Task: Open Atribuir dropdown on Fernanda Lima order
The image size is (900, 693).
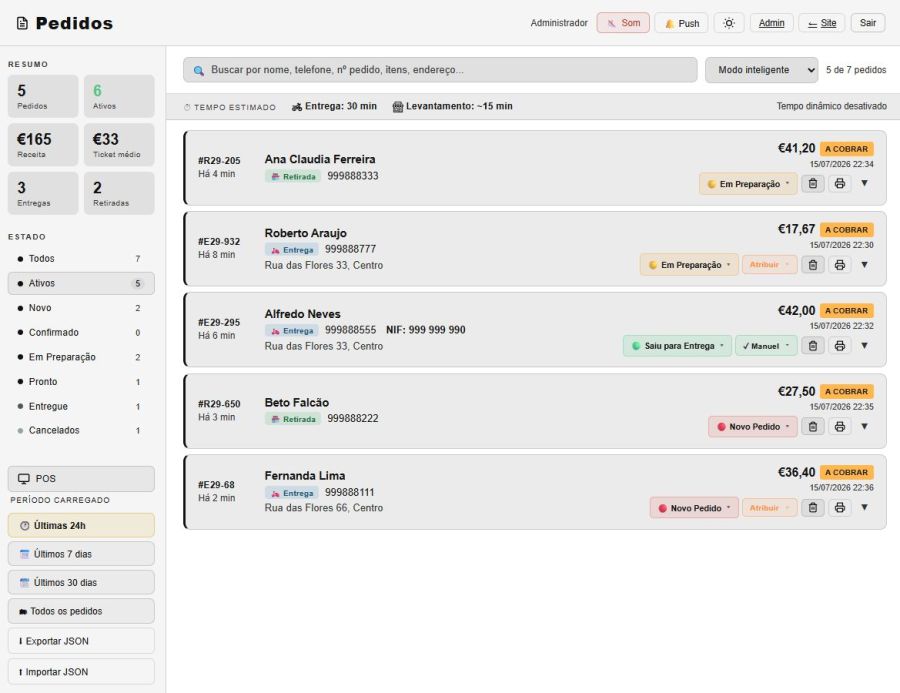Action: (x=769, y=508)
